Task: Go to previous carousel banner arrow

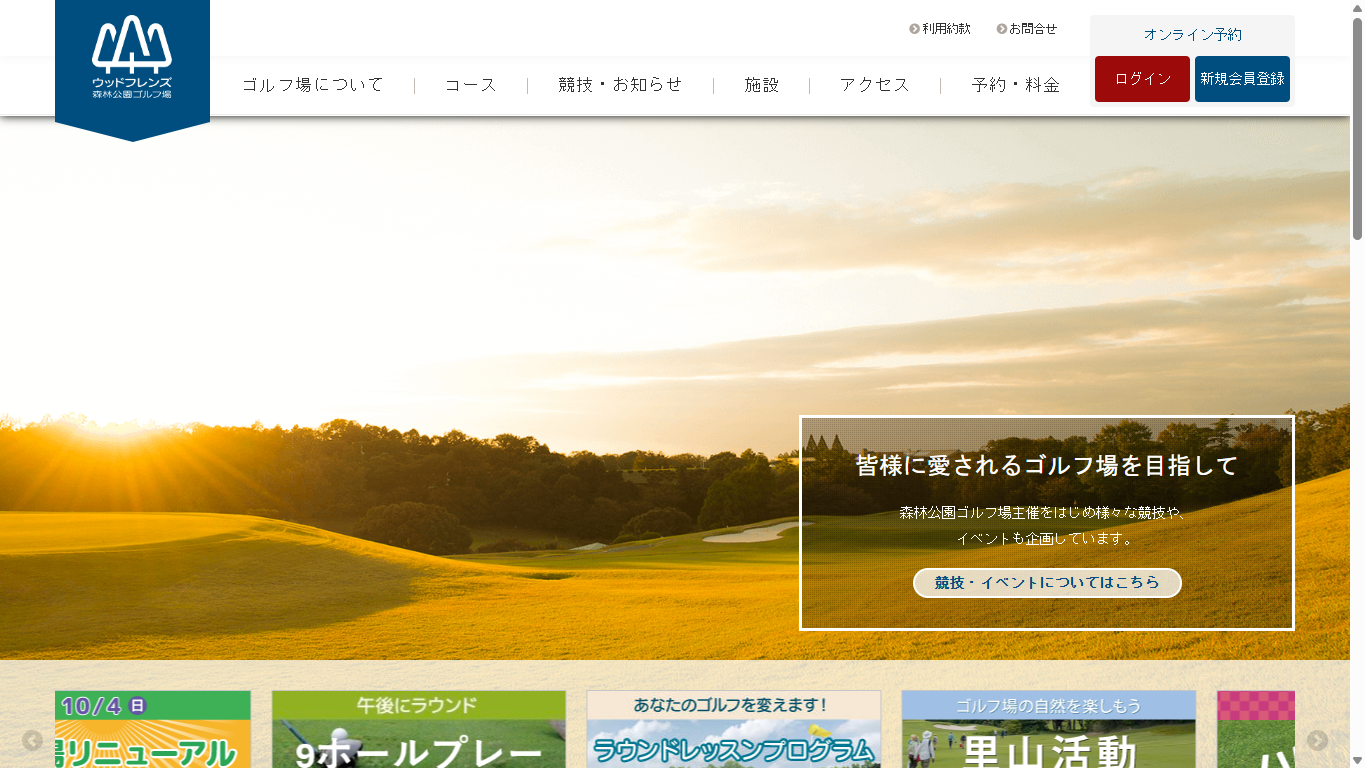Action: pyautogui.click(x=33, y=741)
